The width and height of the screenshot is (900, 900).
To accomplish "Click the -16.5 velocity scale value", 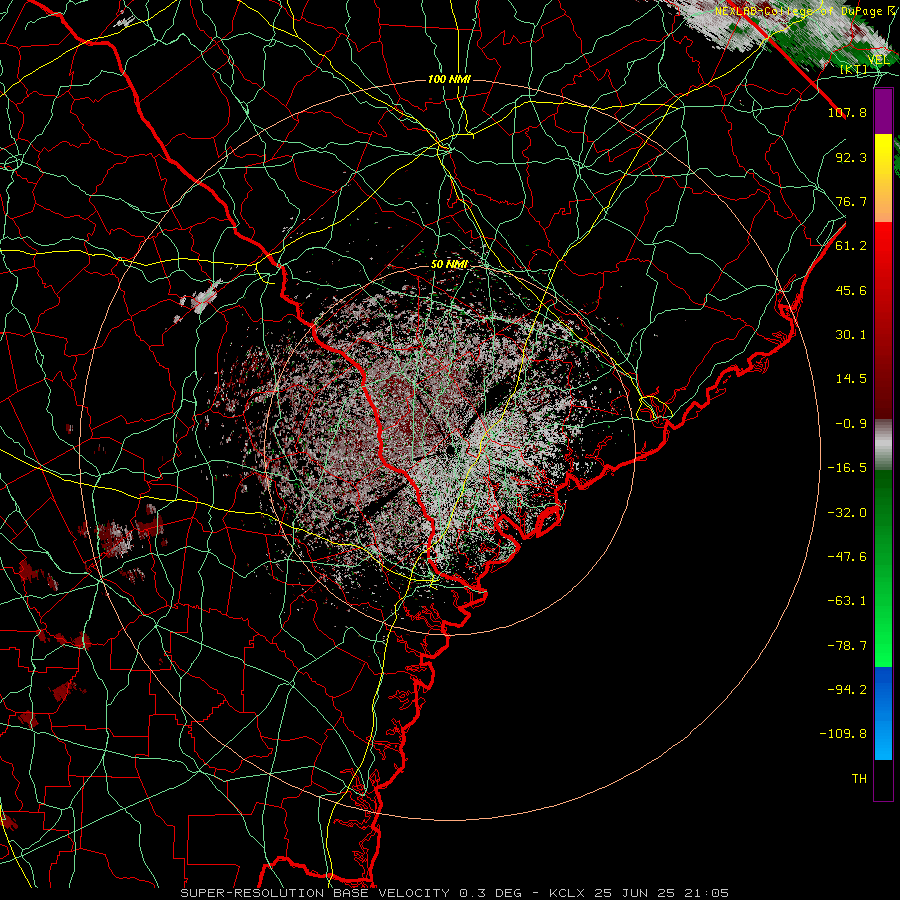I will 847,468.
